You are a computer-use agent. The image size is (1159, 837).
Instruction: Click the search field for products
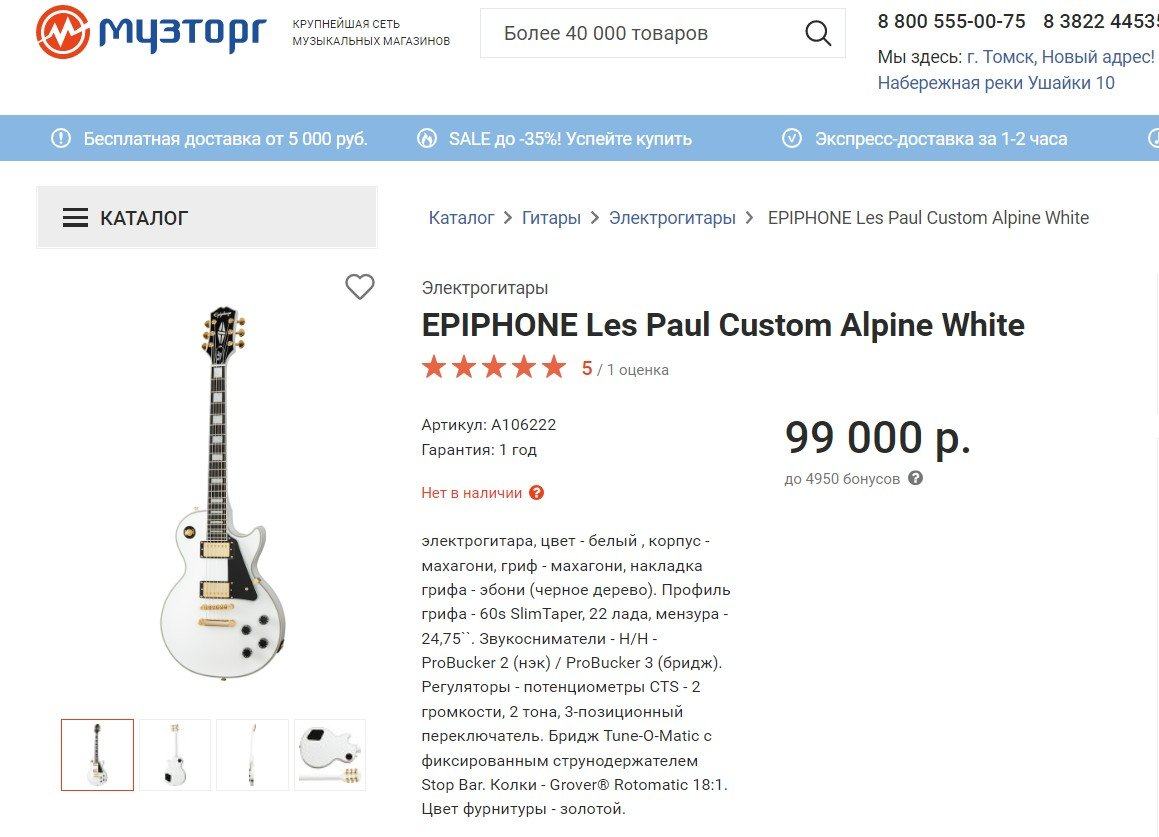pyautogui.click(x=640, y=34)
